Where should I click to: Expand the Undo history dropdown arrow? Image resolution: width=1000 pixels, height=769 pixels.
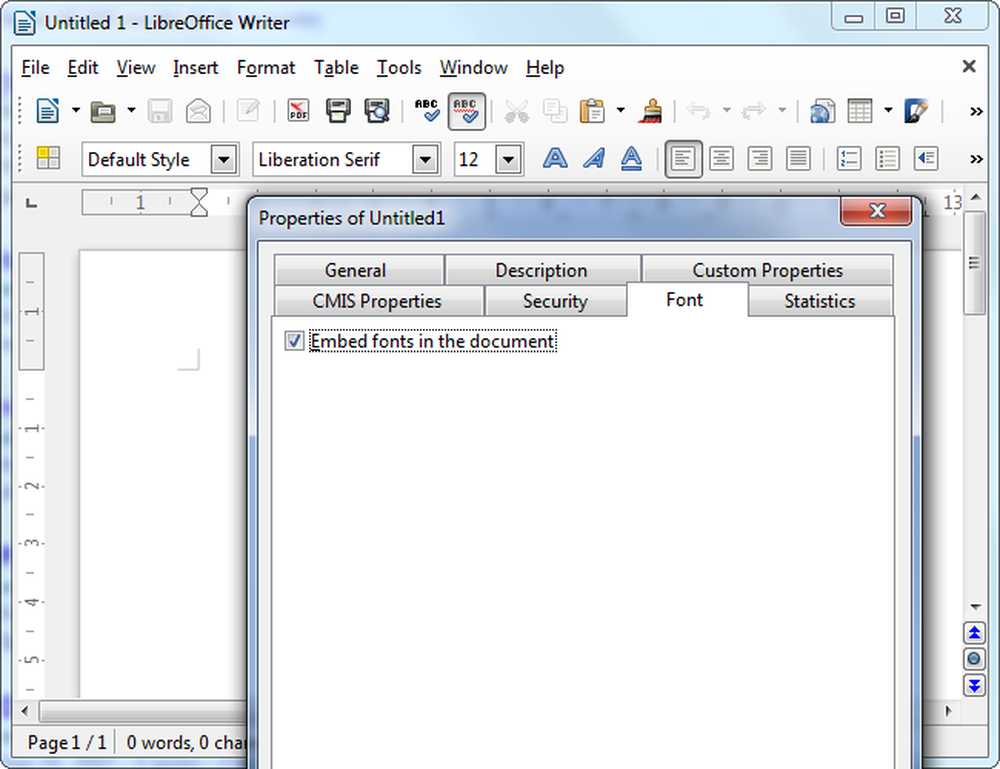tap(726, 110)
